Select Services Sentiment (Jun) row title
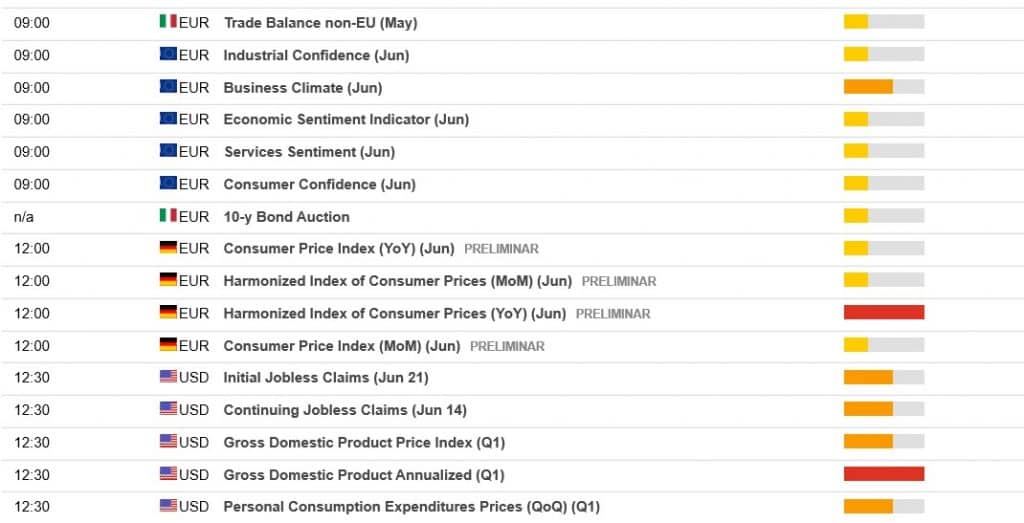This screenshot has width=1024, height=523. [308, 152]
